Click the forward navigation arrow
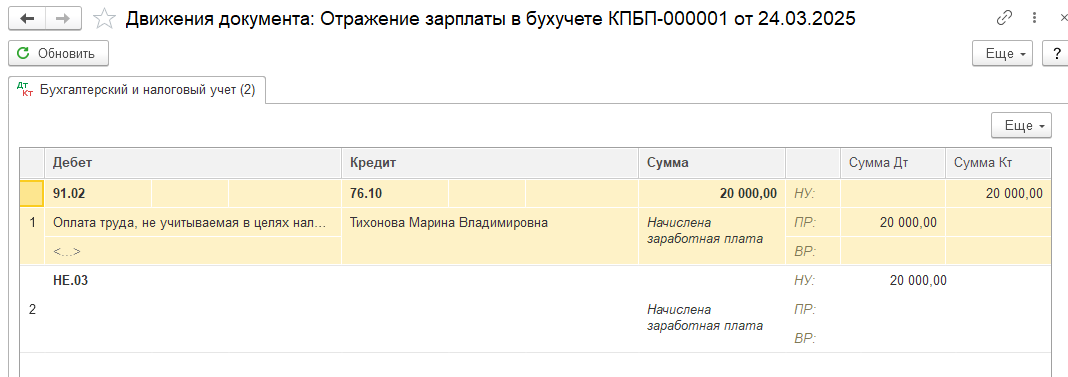The image size is (1068, 377). pyautogui.click(x=64, y=18)
